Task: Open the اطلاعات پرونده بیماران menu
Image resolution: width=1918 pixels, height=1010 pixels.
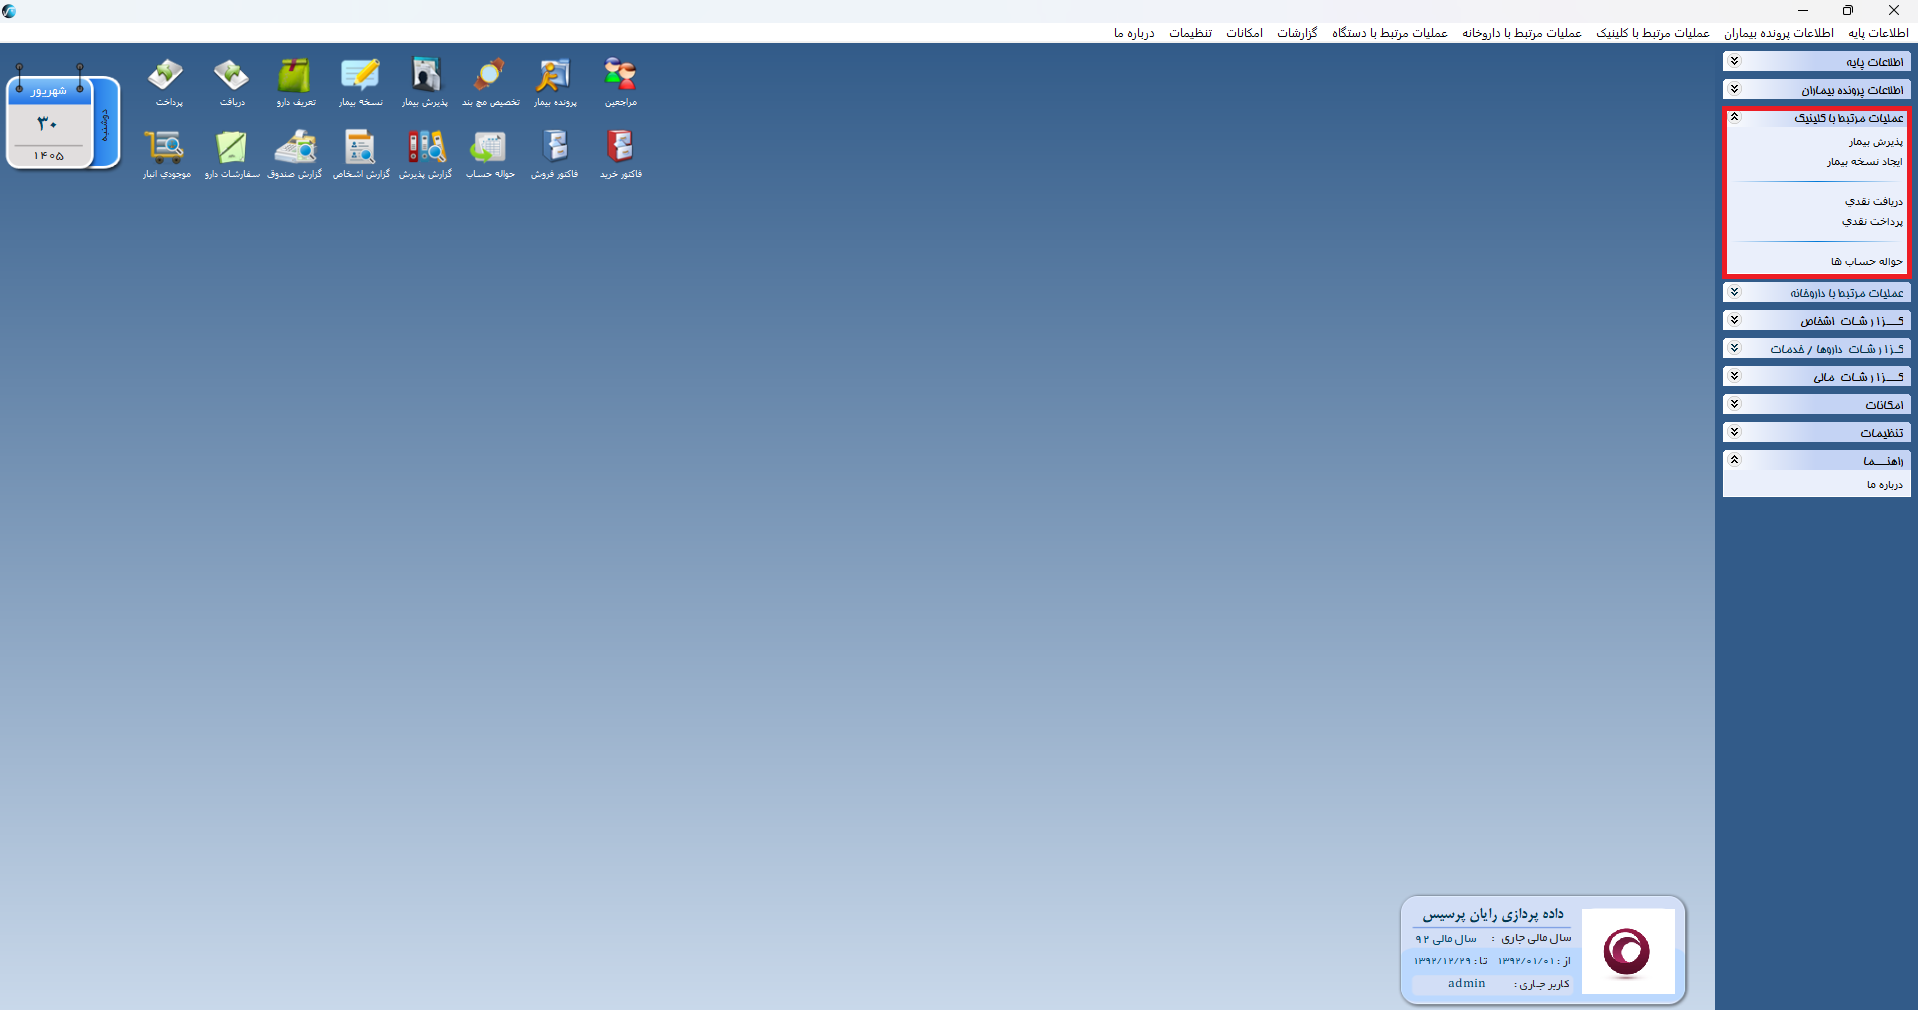Action: [x=1778, y=33]
